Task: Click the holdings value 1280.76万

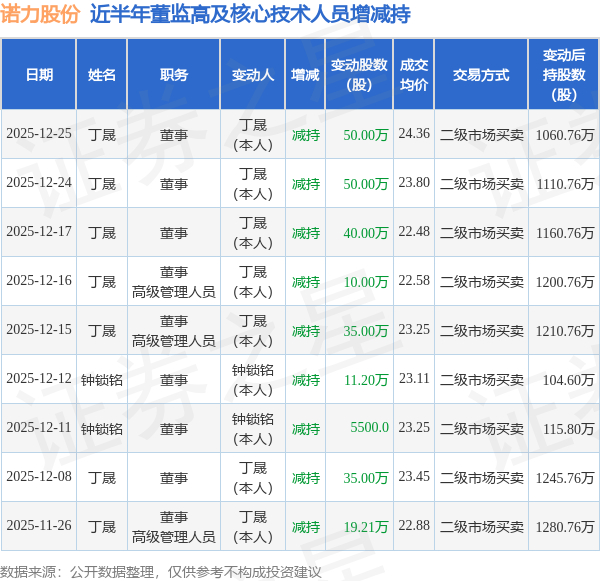Action: [x=565, y=527]
